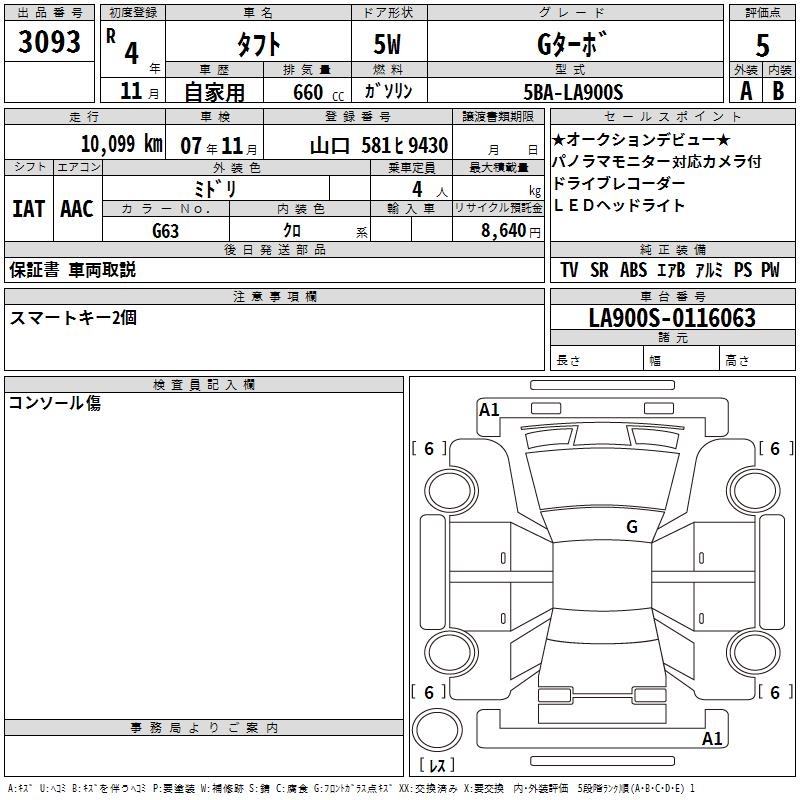Screen dimensions: 800x800
Task: Select interior color クロ
Action: click(x=292, y=231)
